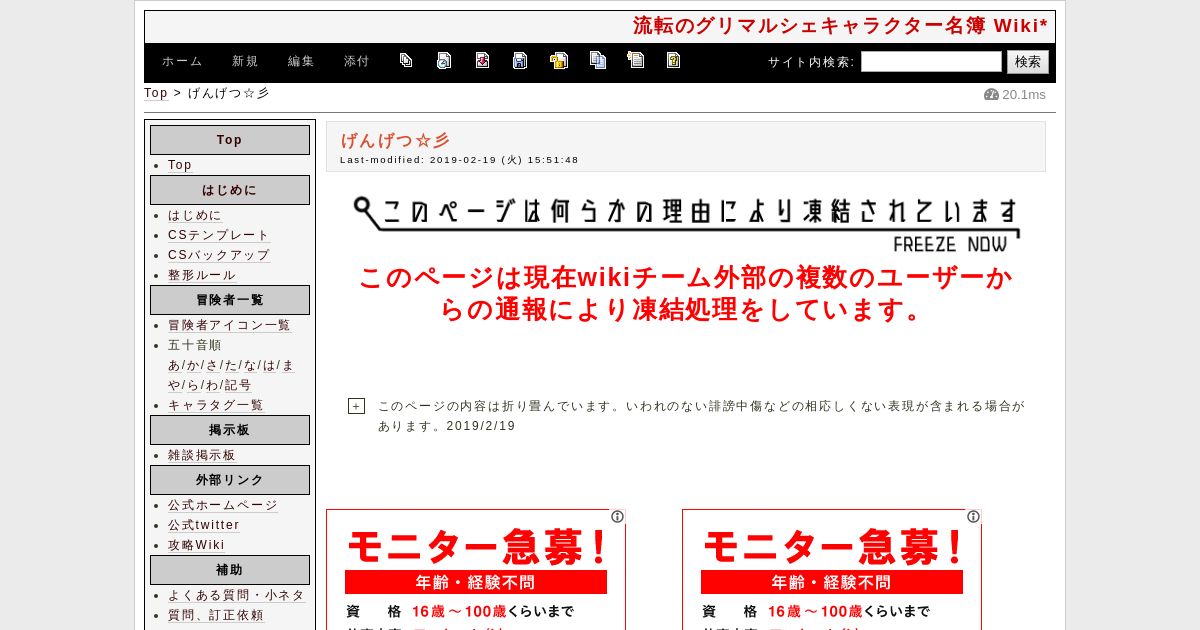The height and width of the screenshot is (630, 1200).
Task: Open the 編集 menu item
Action: [x=301, y=61]
